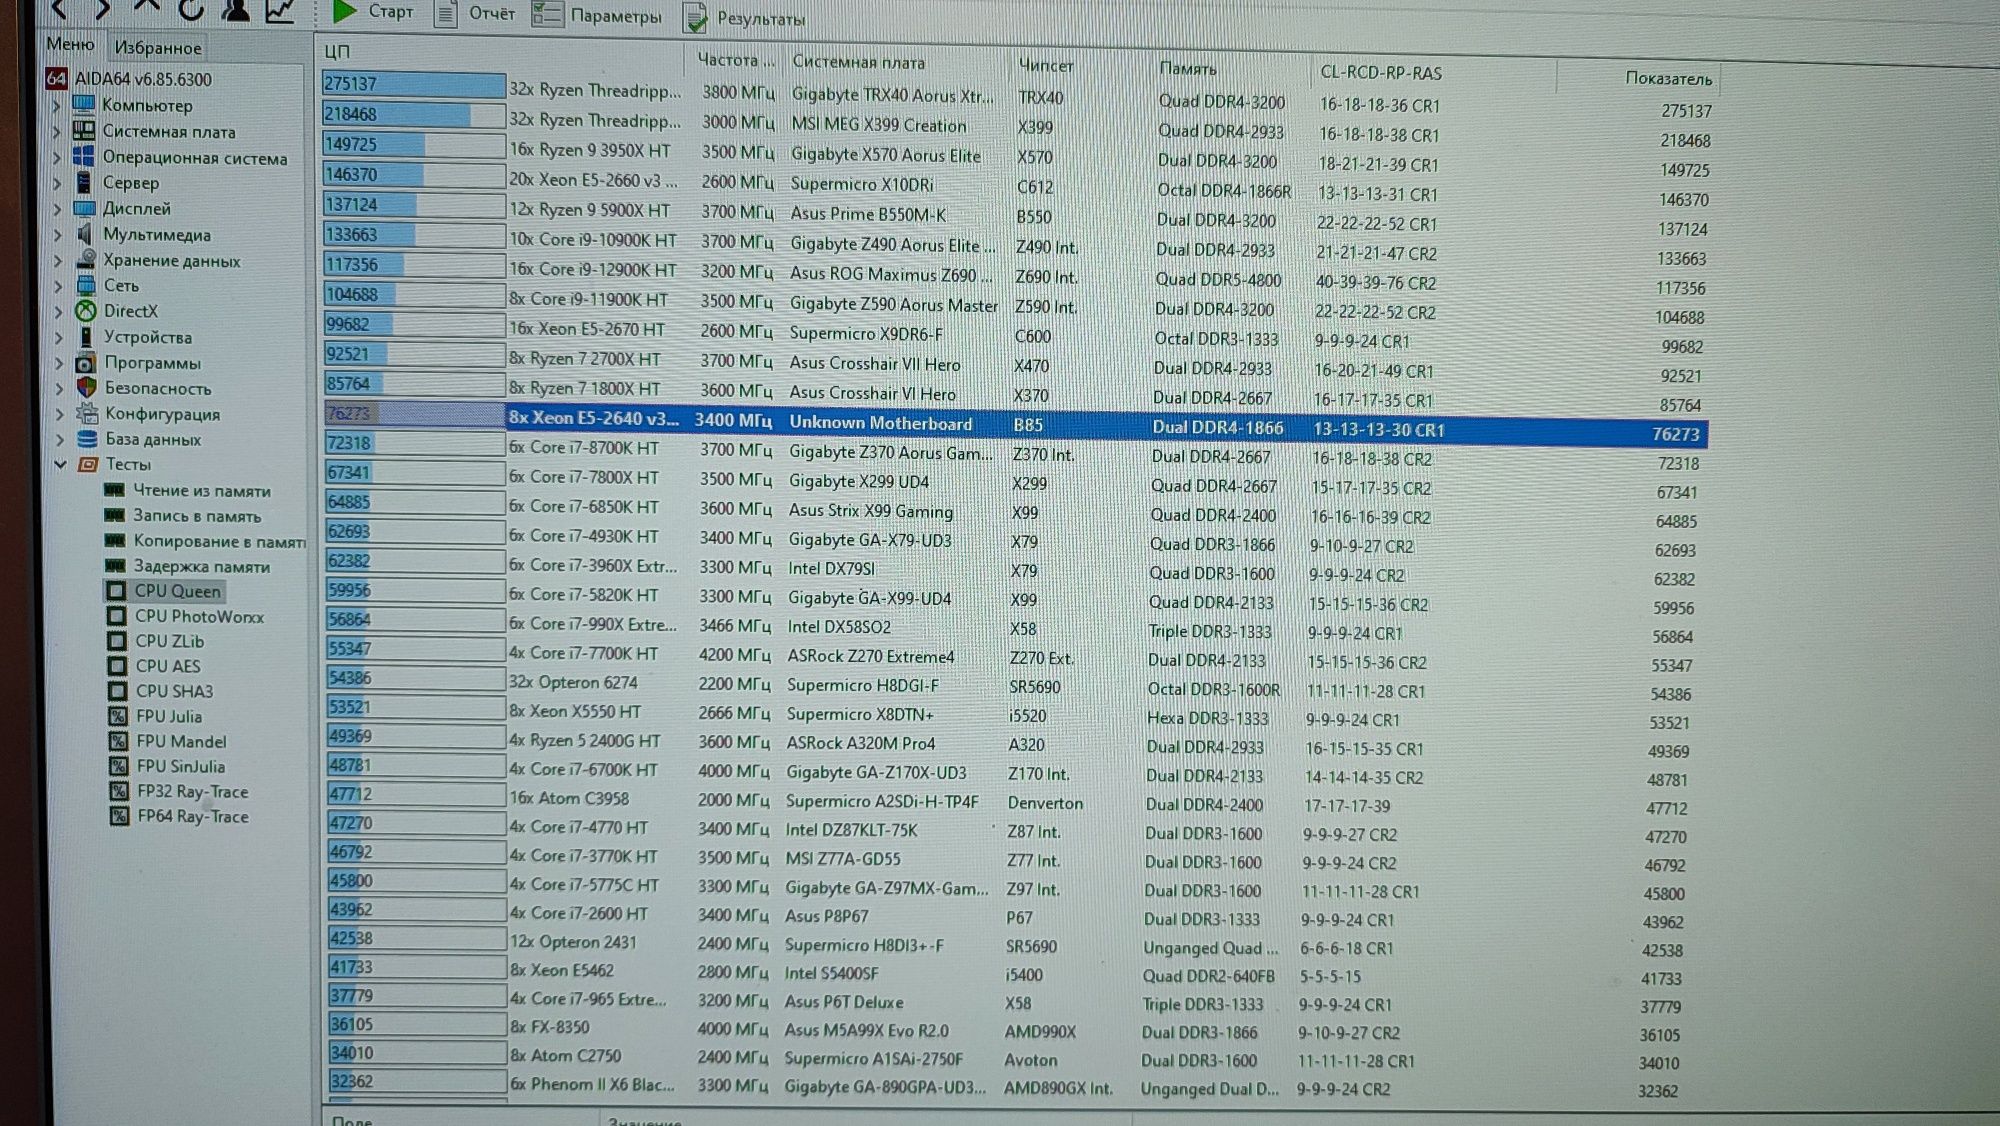Click the AIDA64 v6.85.6300 root icon
This screenshot has height=1126, width=2000.
tap(57, 79)
